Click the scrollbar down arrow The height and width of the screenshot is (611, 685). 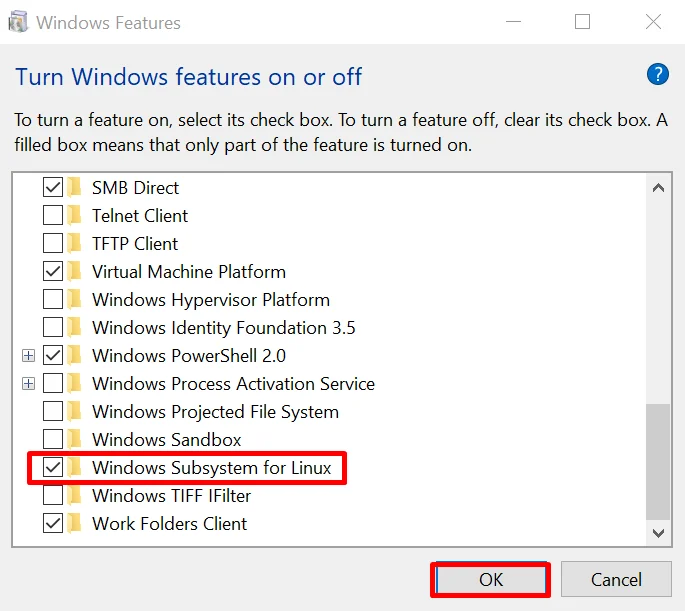click(x=657, y=534)
